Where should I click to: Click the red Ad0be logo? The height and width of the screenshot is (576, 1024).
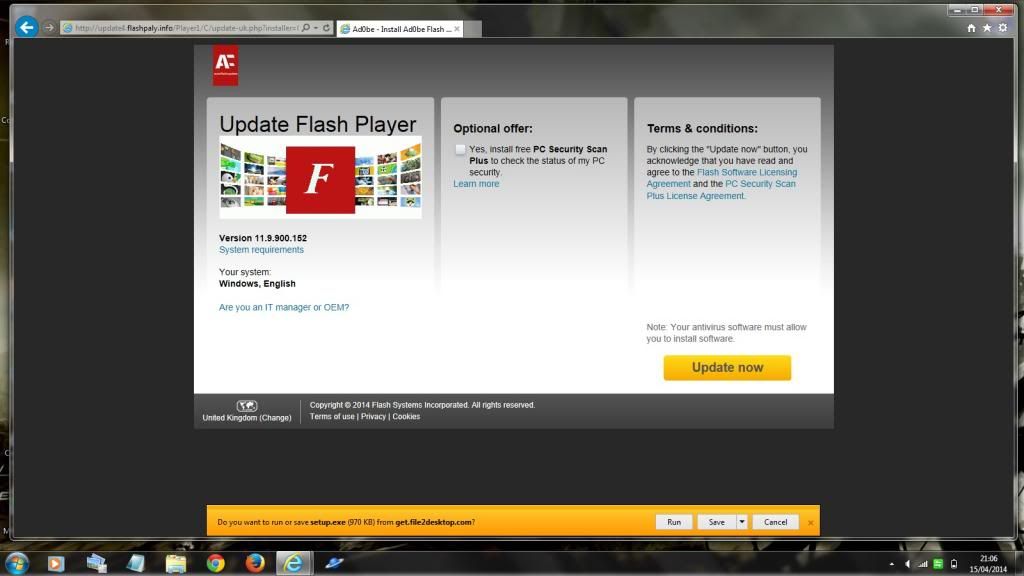(225, 65)
